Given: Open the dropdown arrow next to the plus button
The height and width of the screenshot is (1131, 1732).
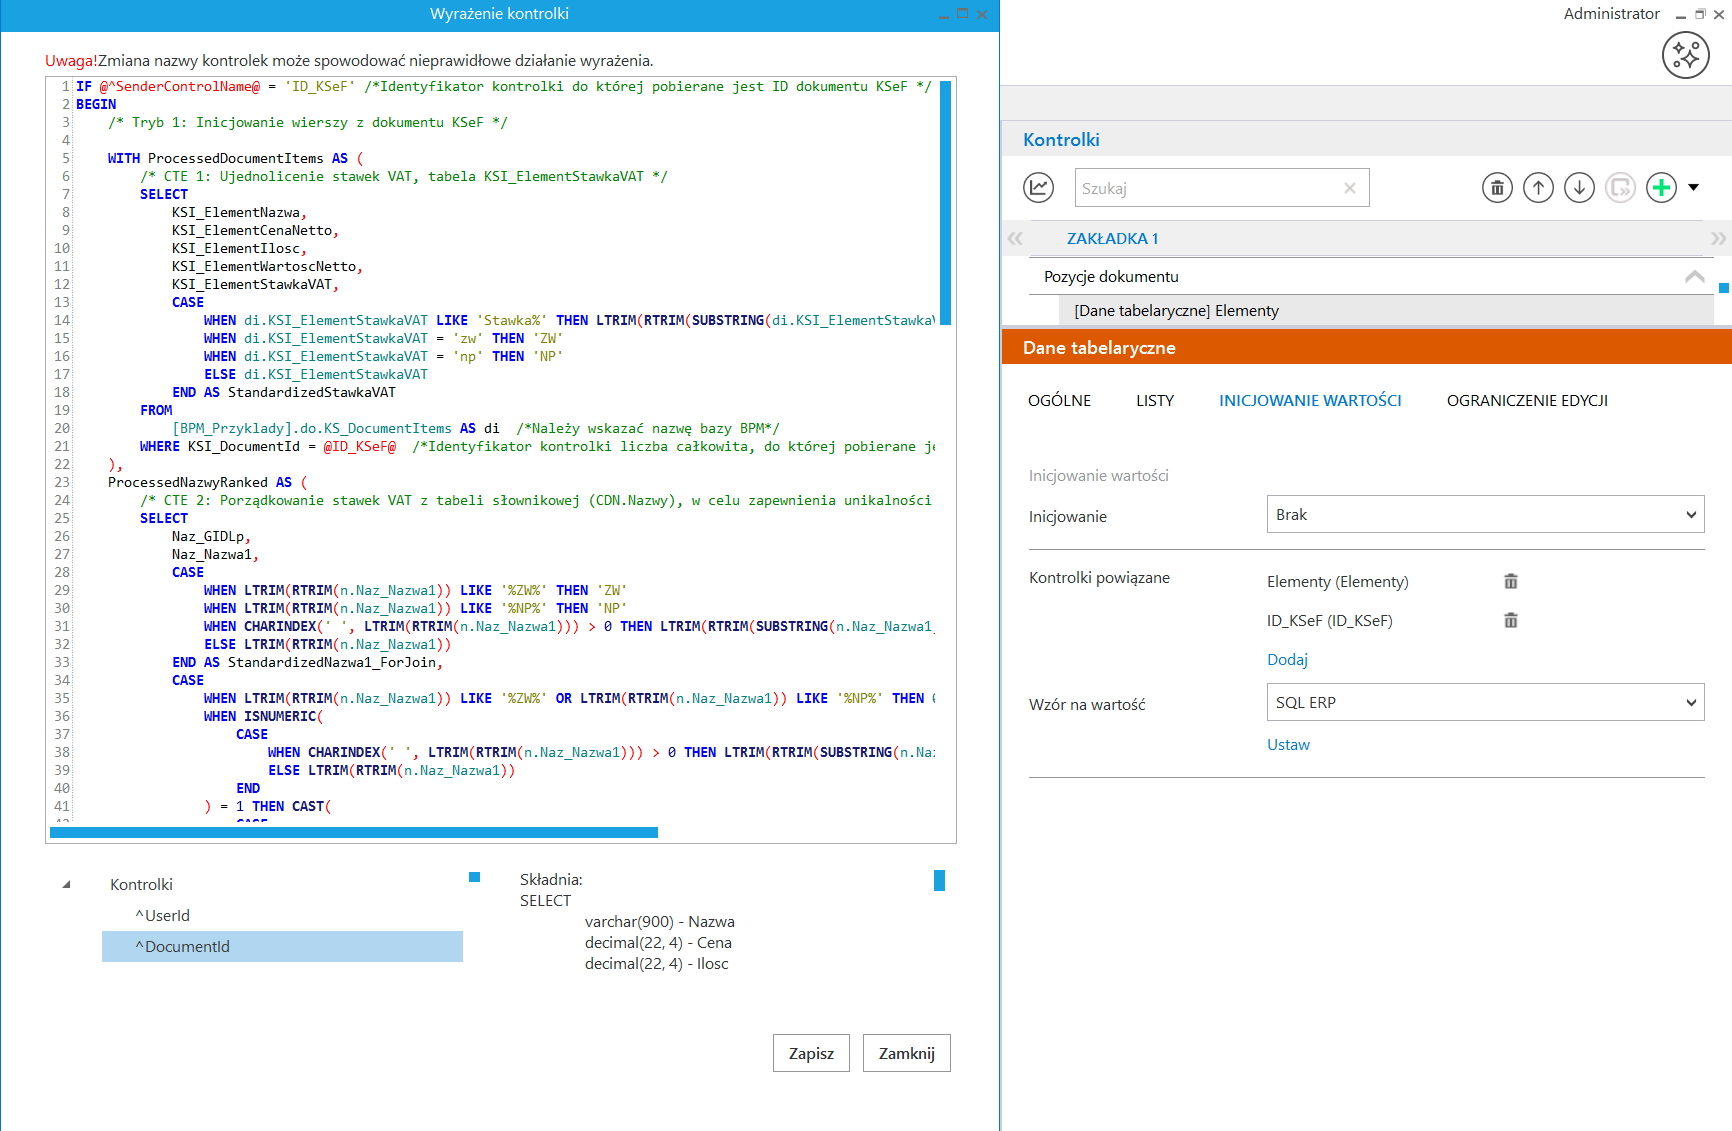Looking at the screenshot, I should pyautogui.click(x=1693, y=187).
